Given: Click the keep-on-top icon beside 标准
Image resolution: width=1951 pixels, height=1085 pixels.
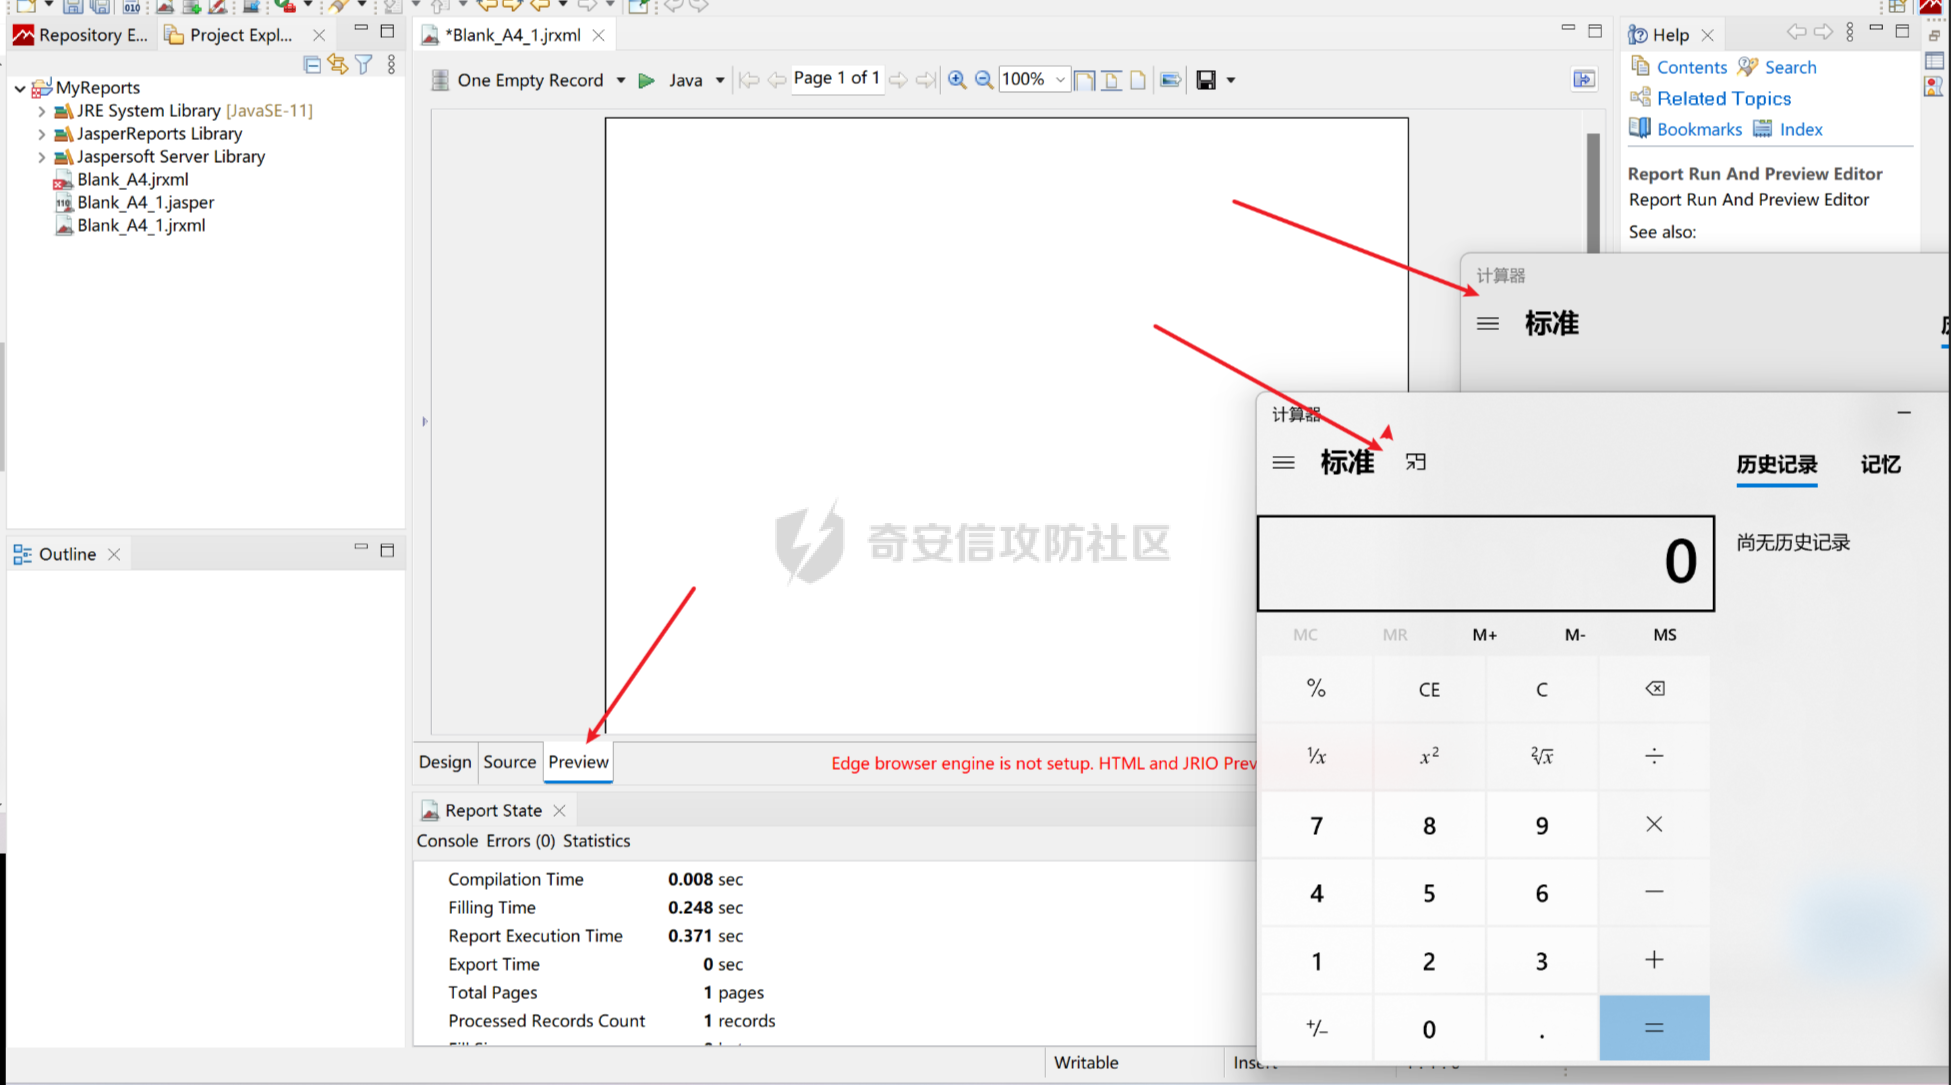Looking at the screenshot, I should click(x=1415, y=462).
